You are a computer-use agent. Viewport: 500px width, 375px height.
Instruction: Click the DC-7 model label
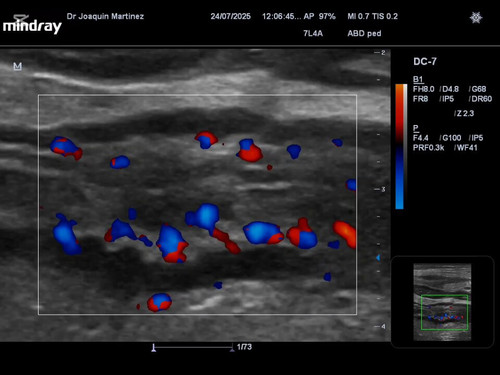coord(425,62)
